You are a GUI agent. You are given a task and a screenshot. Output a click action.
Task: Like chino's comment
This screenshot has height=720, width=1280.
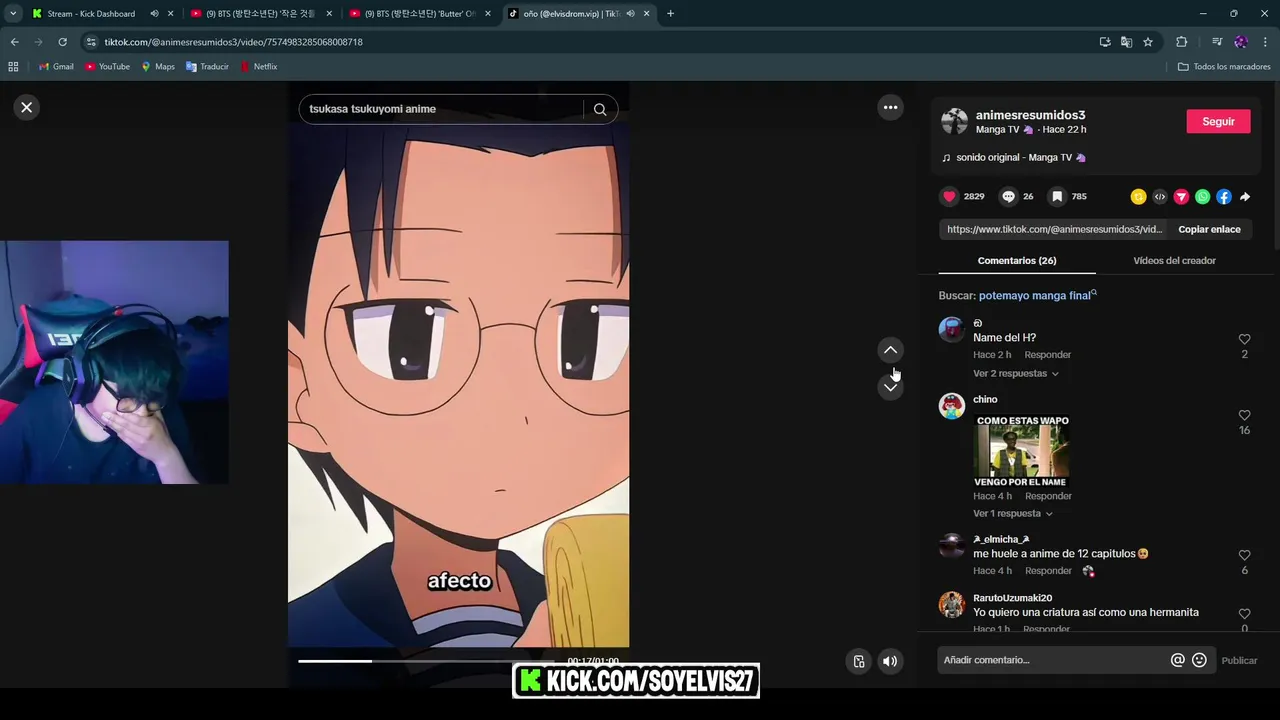pyautogui.click(x=1244, y=415)
